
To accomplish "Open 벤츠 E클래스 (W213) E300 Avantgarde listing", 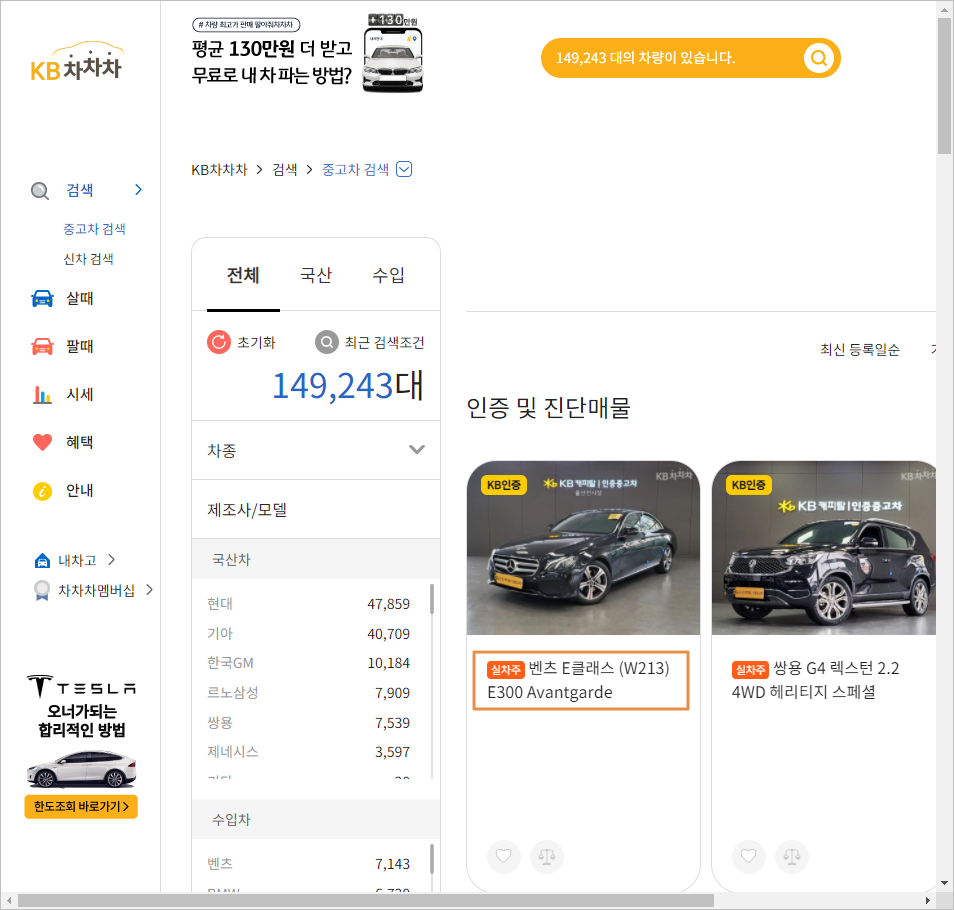I will pyautogui.click(x=580, y=680).
